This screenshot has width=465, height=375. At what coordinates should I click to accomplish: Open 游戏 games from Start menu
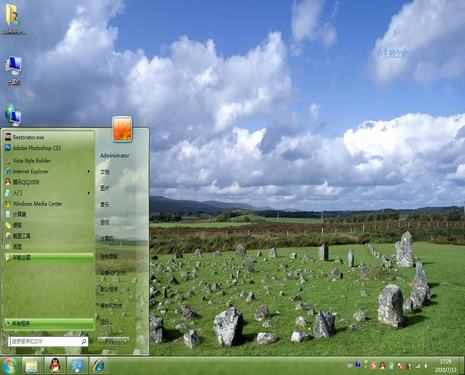(105, 222)
